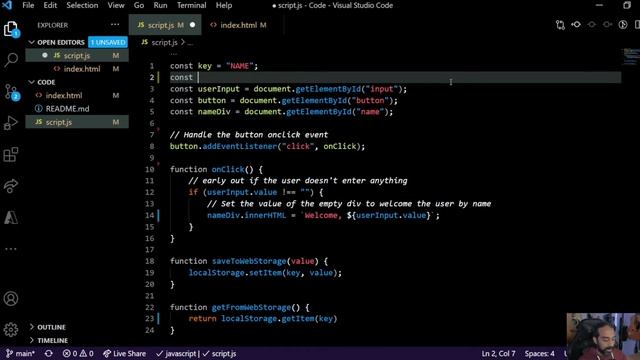Open the Run menu

point(160,5)
